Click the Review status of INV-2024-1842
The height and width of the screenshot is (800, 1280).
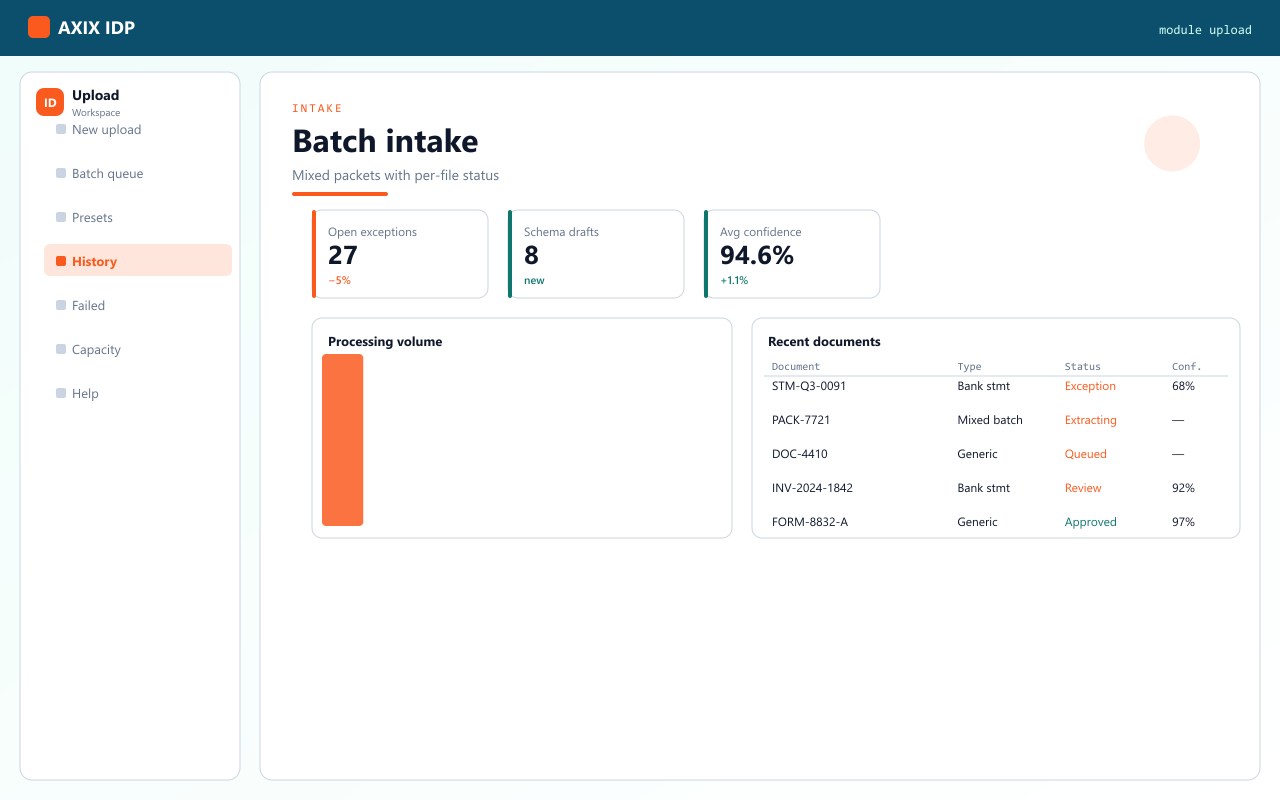click(x=1083, y=488)
